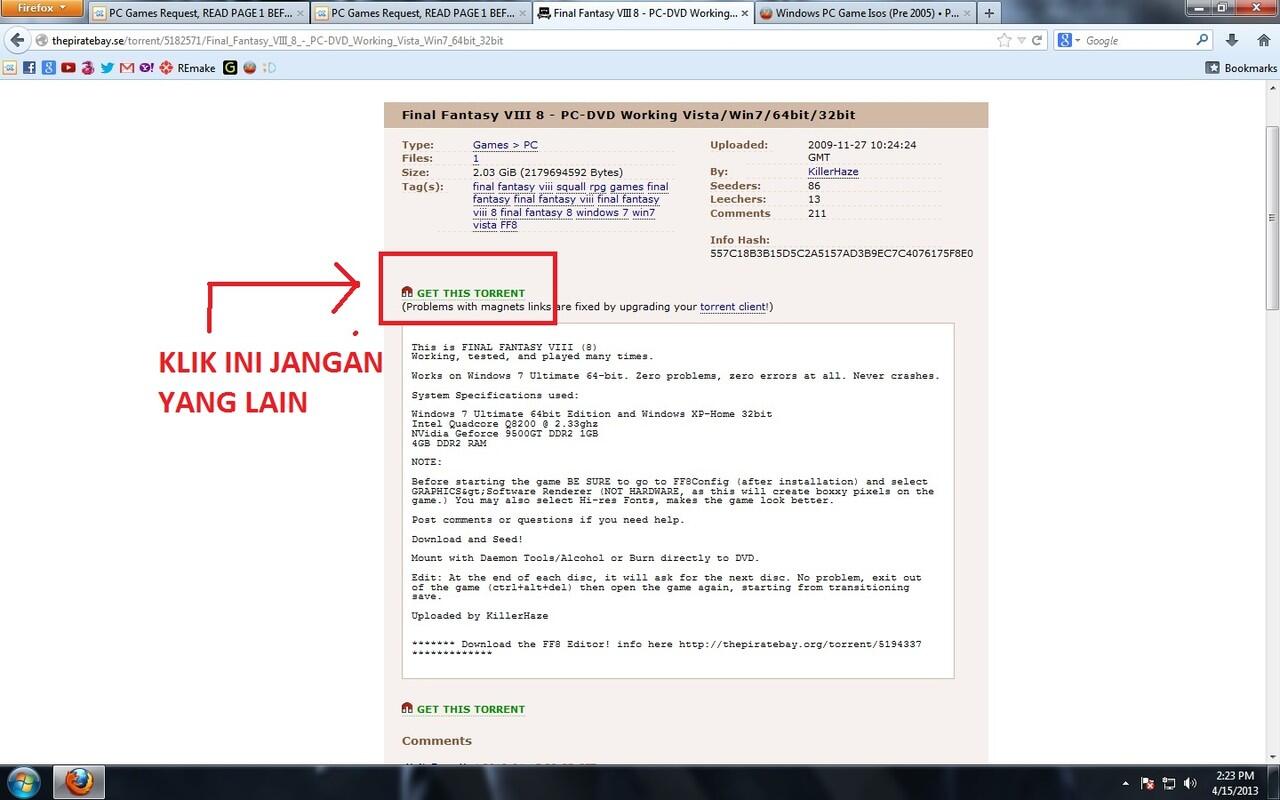Click the back navigation arrow
This screenshot has width=1280, height=800.
point(16,40)
